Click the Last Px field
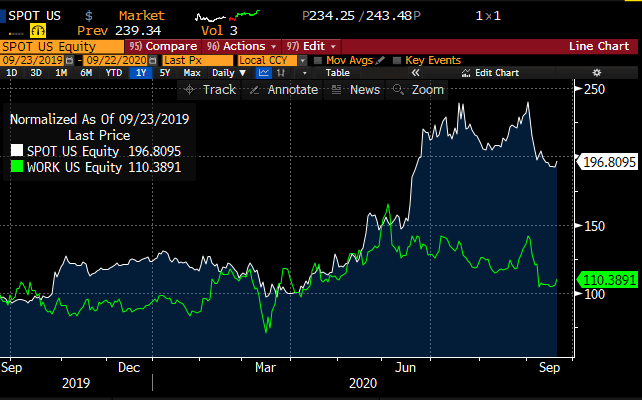 click(197, 61)
